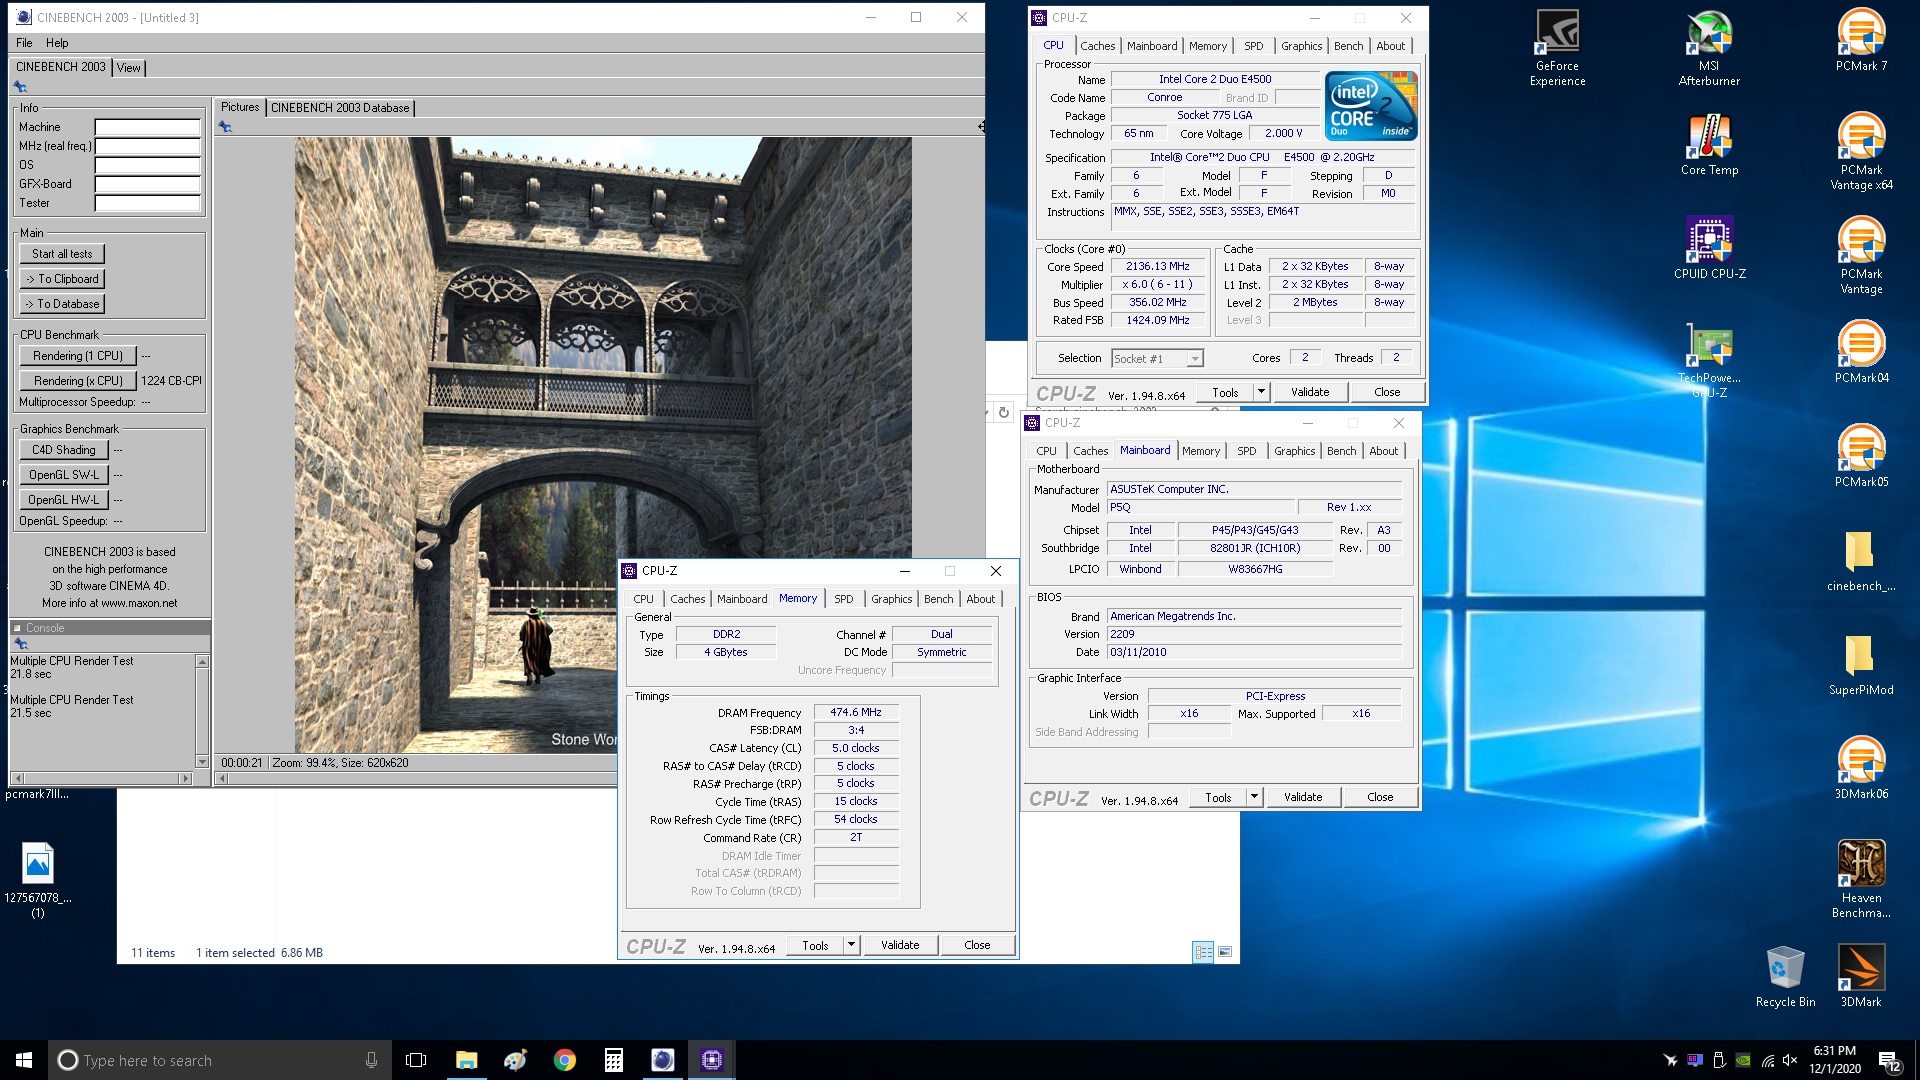Run Rendering (x CPU) benchmark

tap(77, 381)
